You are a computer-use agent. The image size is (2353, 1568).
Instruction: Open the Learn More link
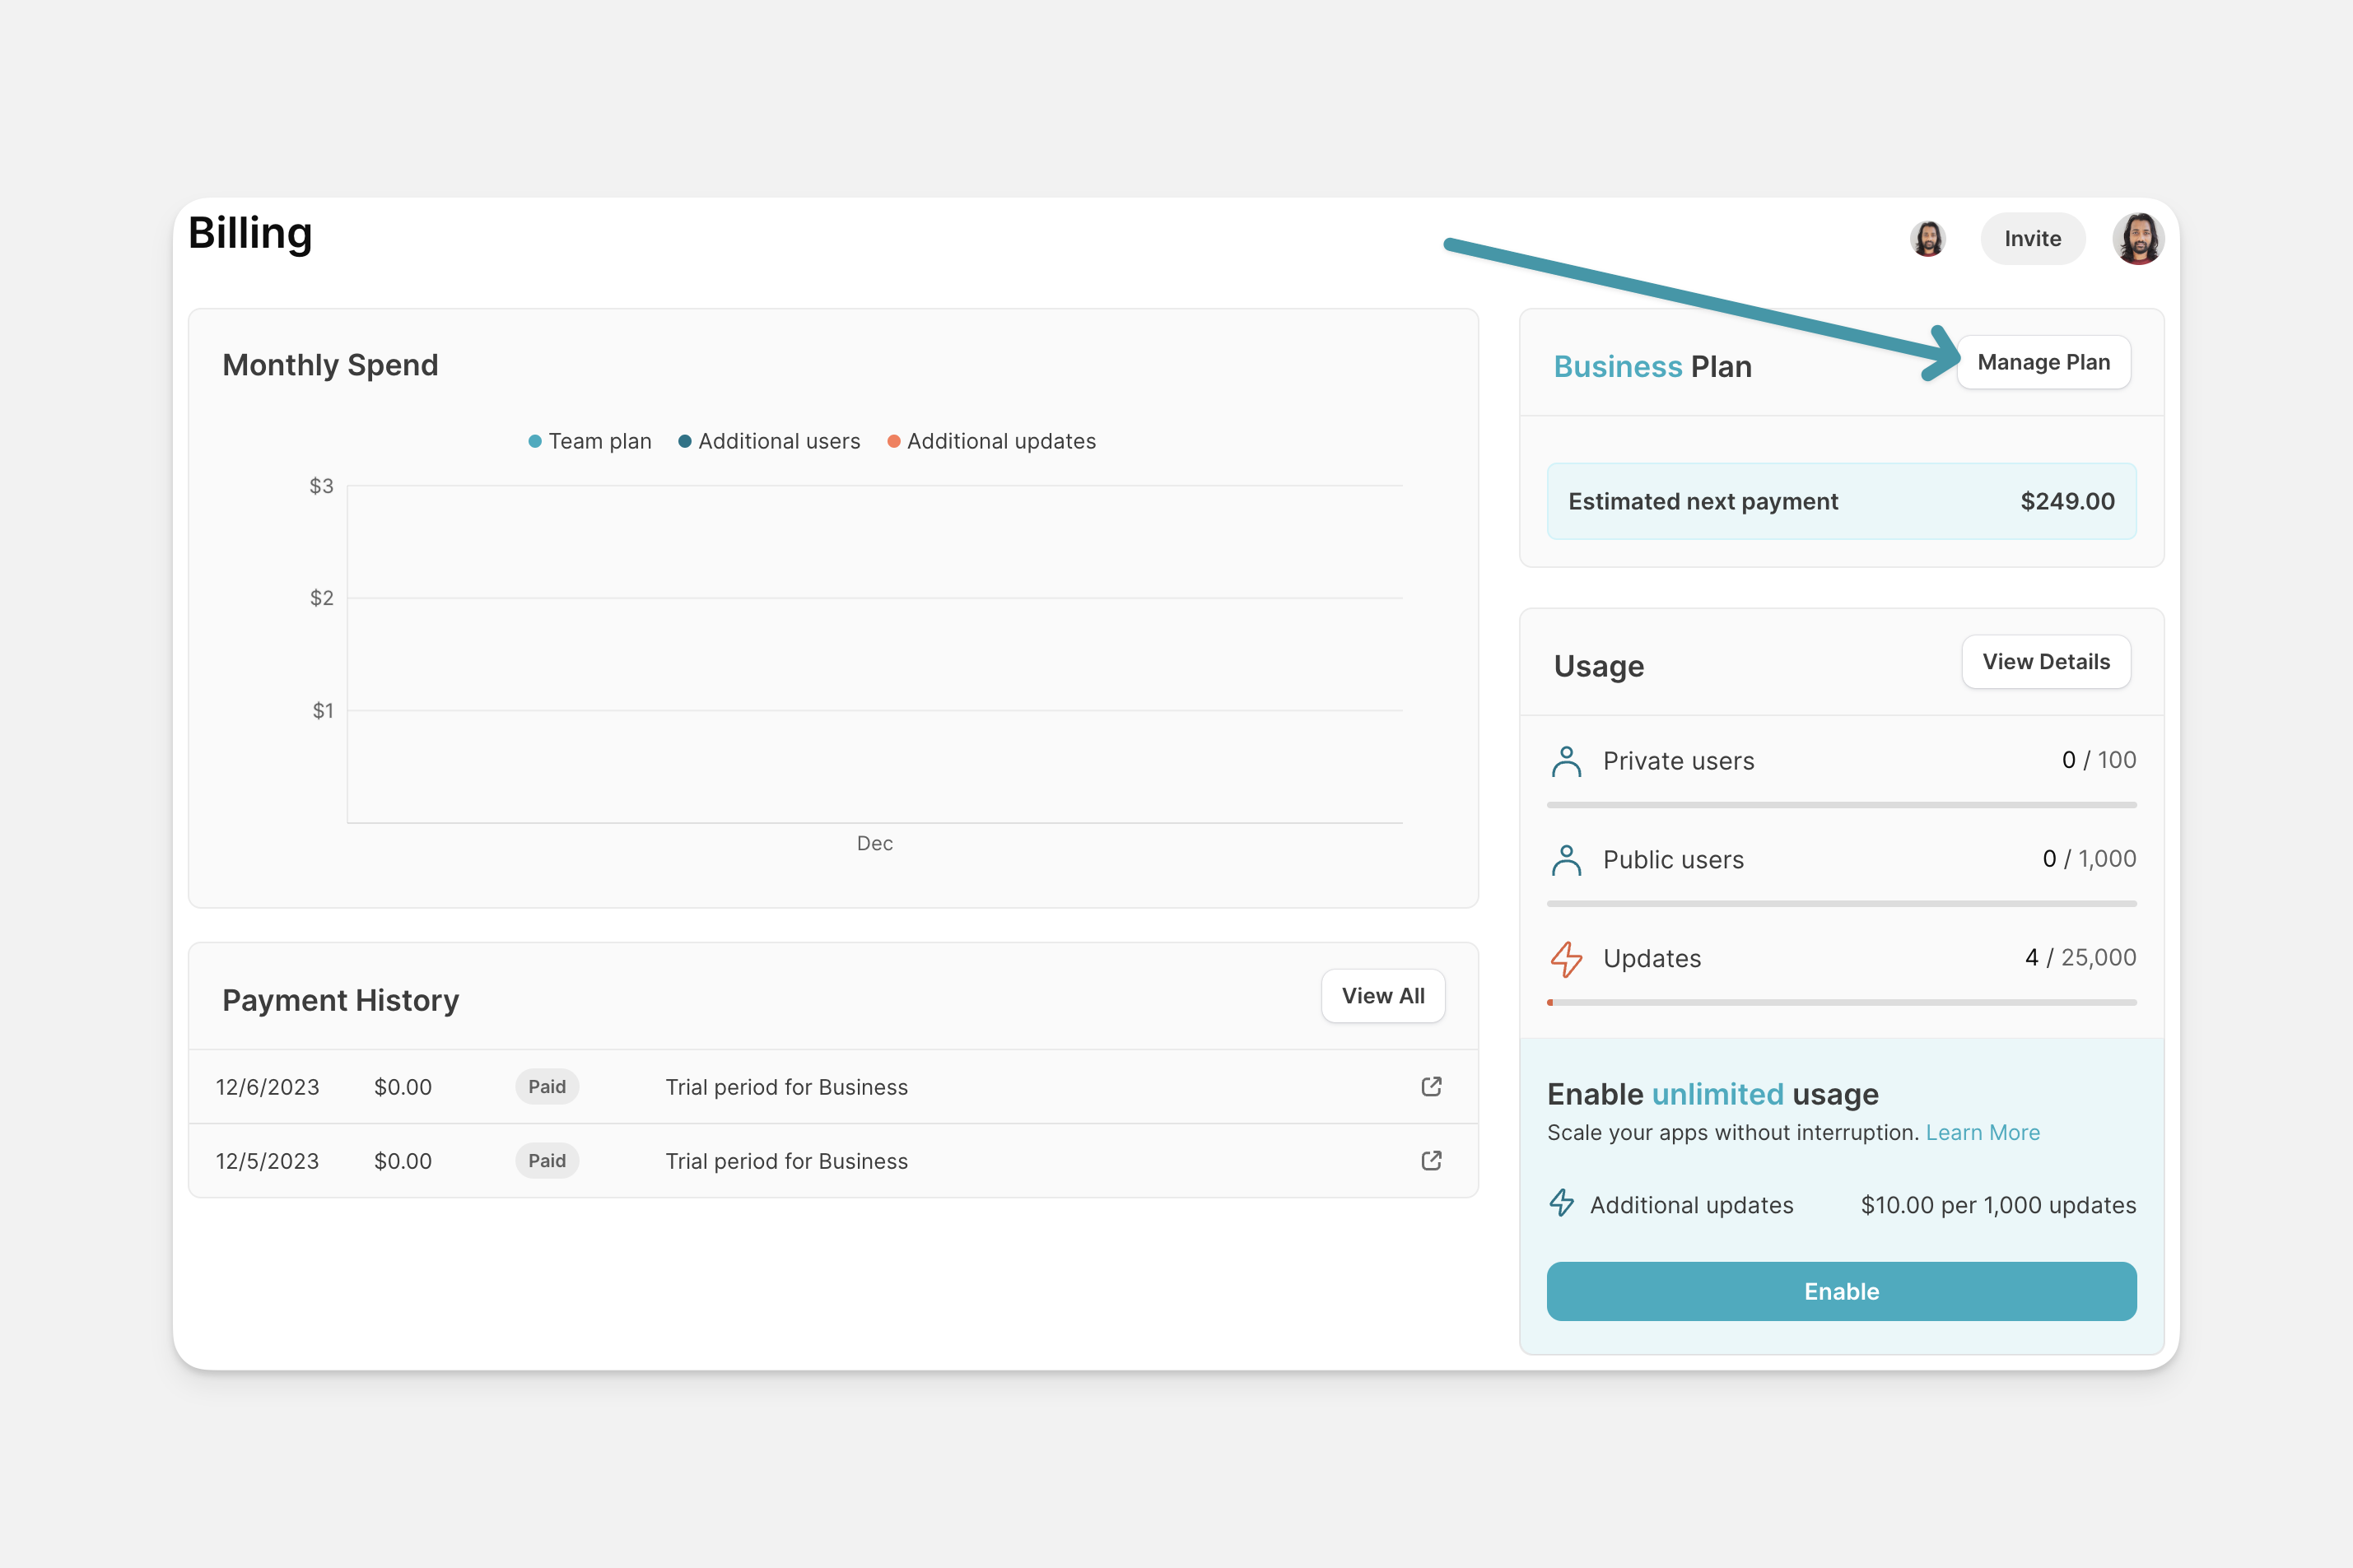pos(1982,1133)
